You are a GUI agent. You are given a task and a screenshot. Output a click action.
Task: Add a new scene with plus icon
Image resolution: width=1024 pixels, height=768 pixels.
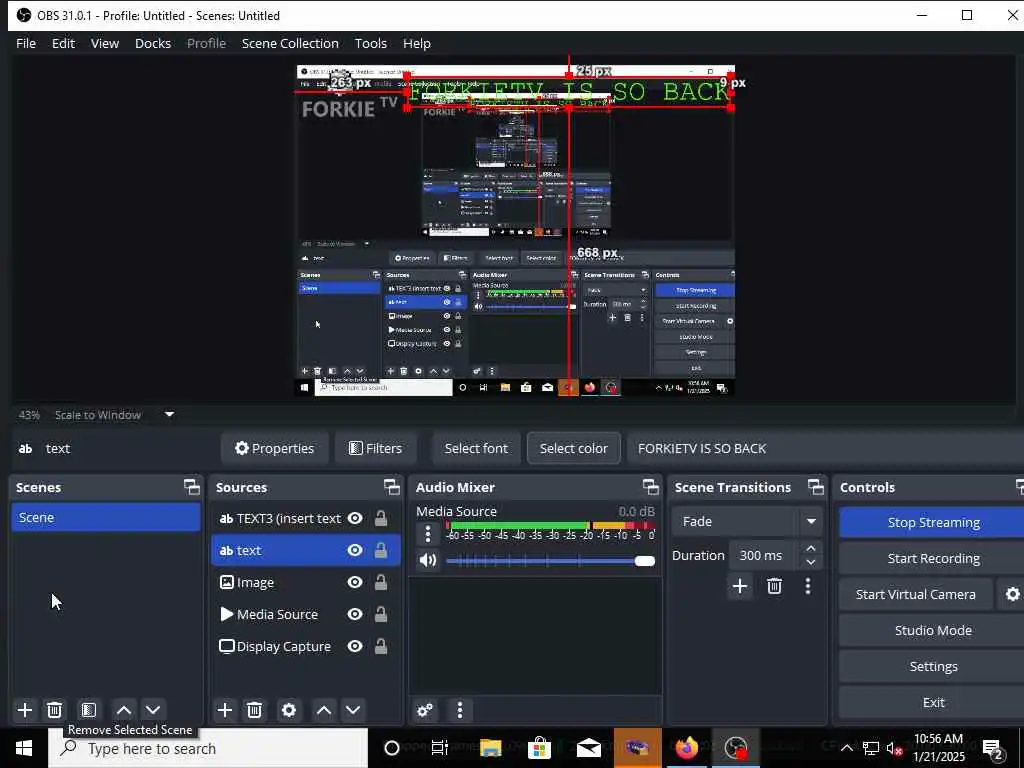(x=25, y=710)
